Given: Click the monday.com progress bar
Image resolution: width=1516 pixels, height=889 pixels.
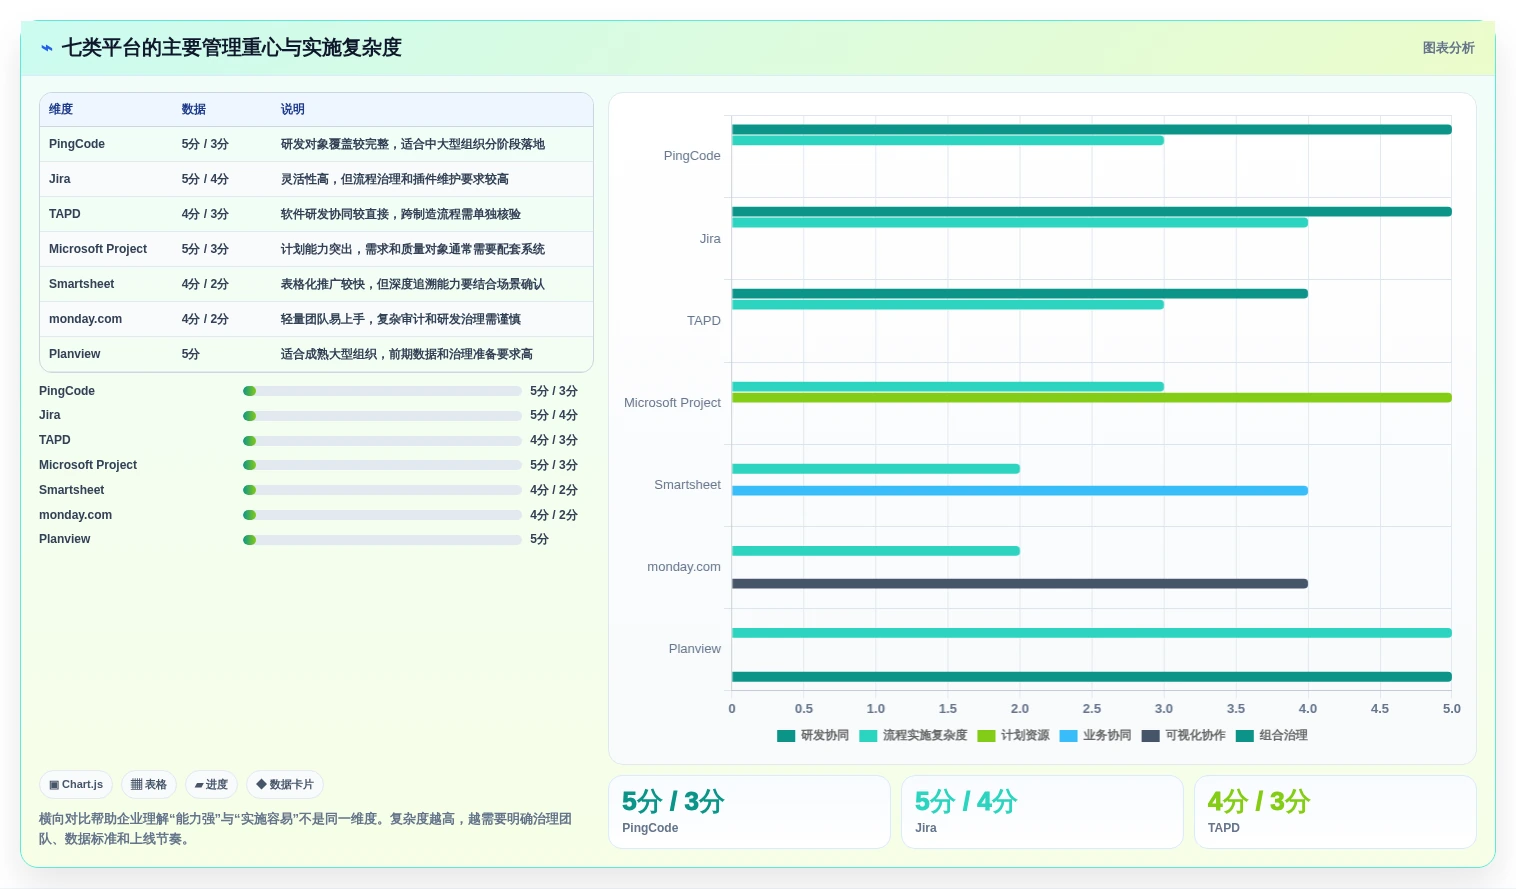Looking at the screenshot, I should [x=382, y=515].
